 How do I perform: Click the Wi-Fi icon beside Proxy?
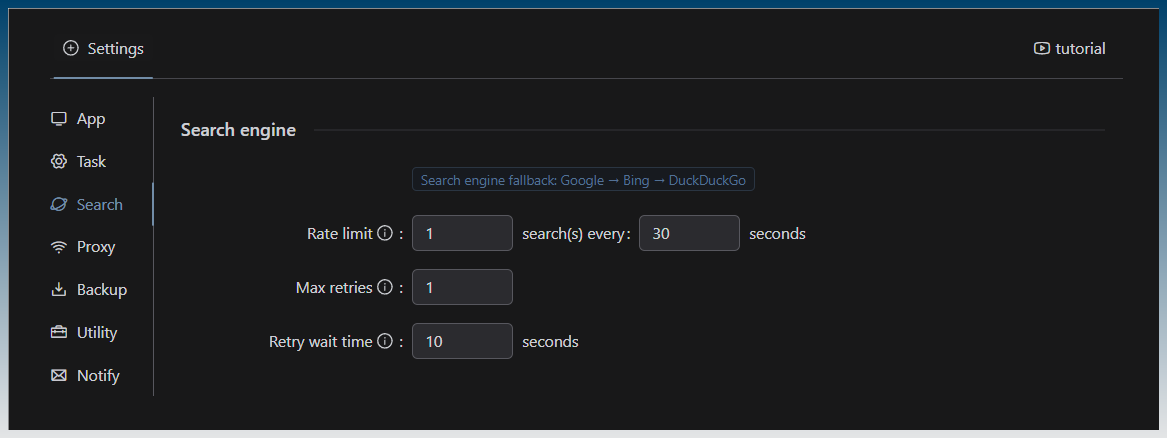[x=59, y=247]
